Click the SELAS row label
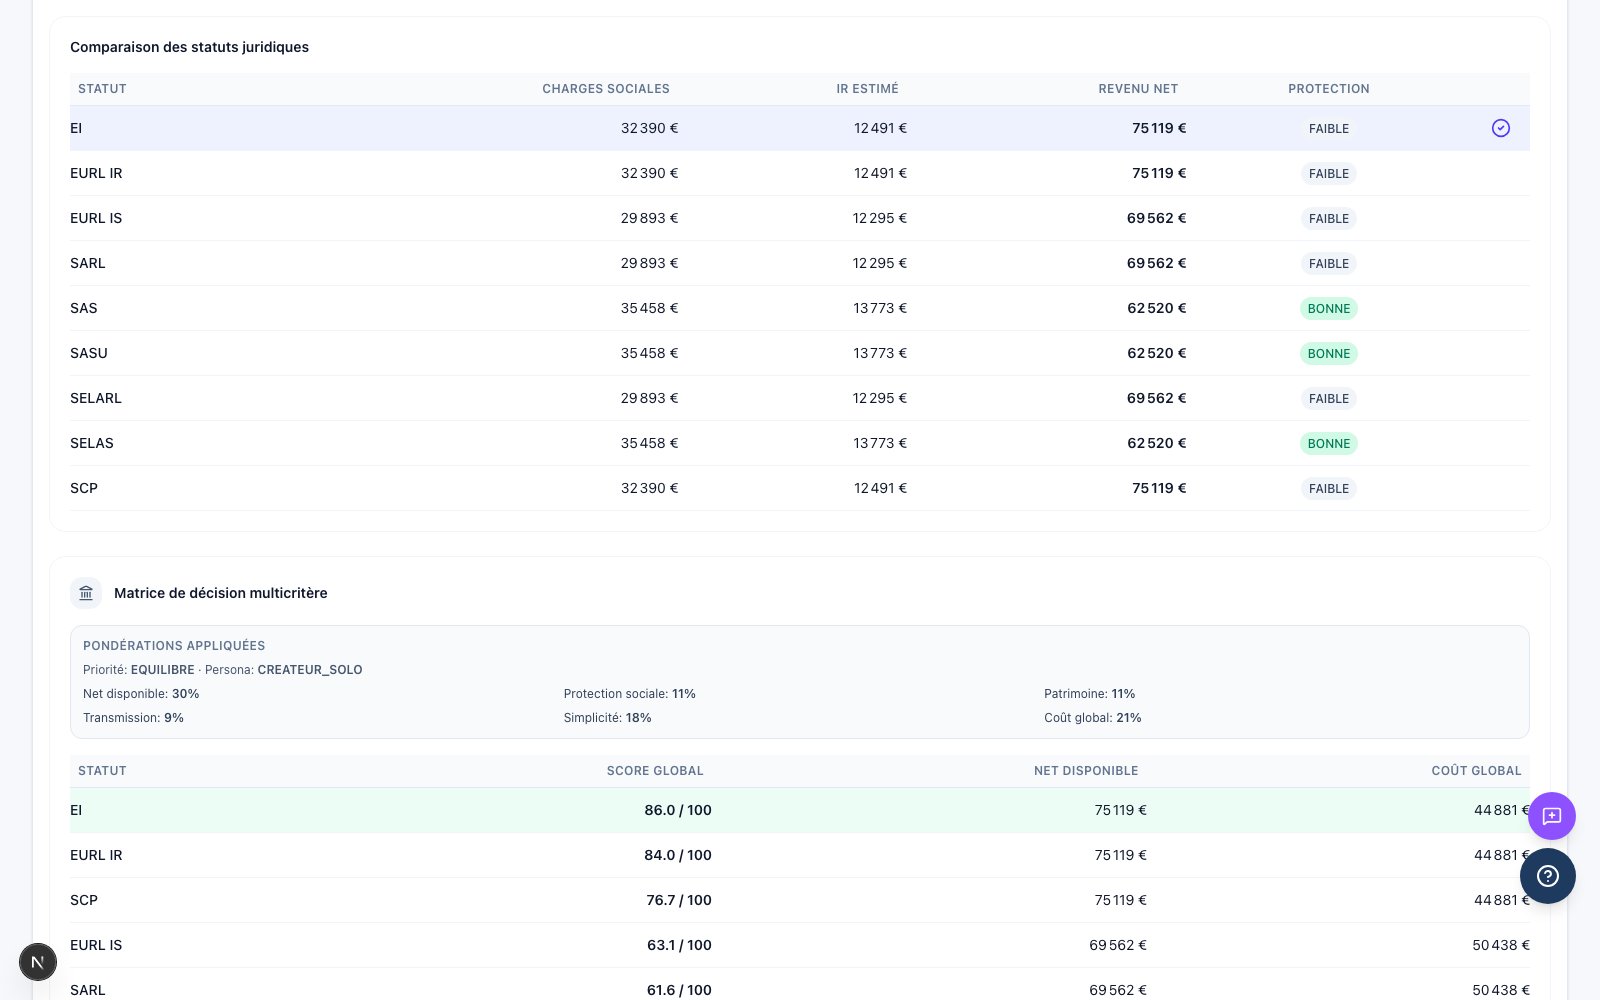The width and height of the screenshot is (1600, 1000). click(92, 443)
